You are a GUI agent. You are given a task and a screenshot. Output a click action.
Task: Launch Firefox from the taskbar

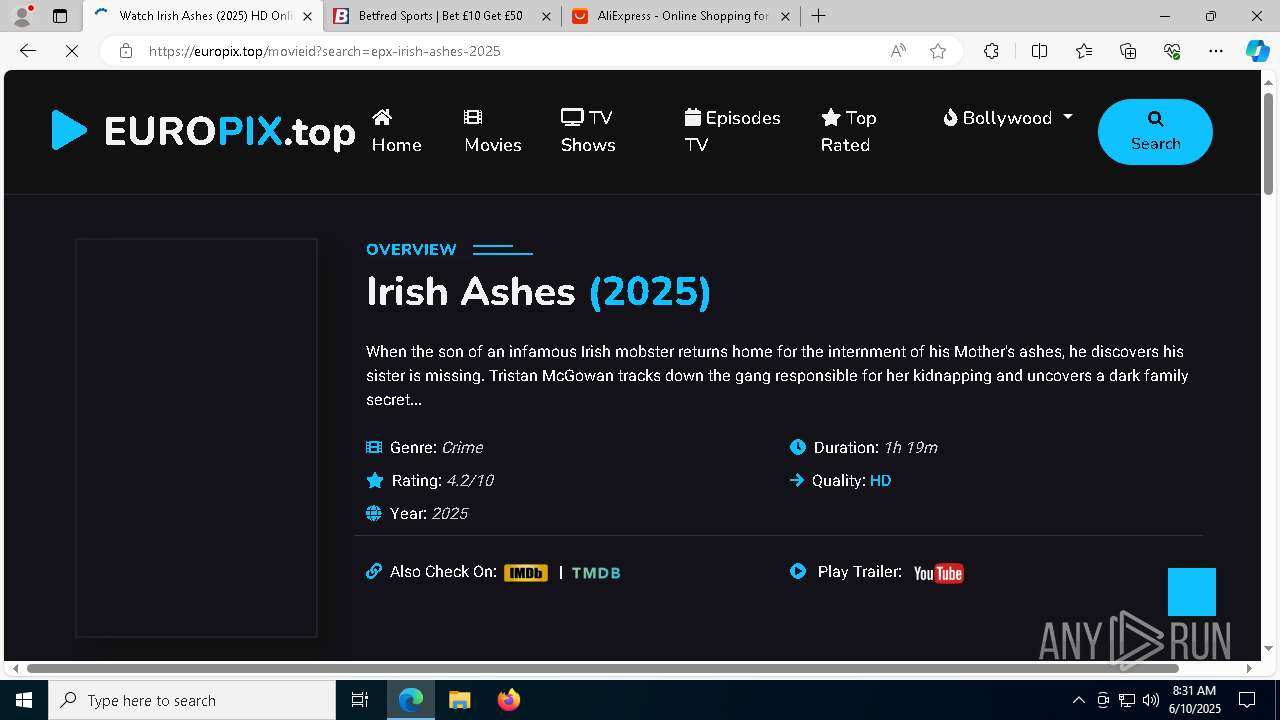pyautogui.click(x=508, y=700)
